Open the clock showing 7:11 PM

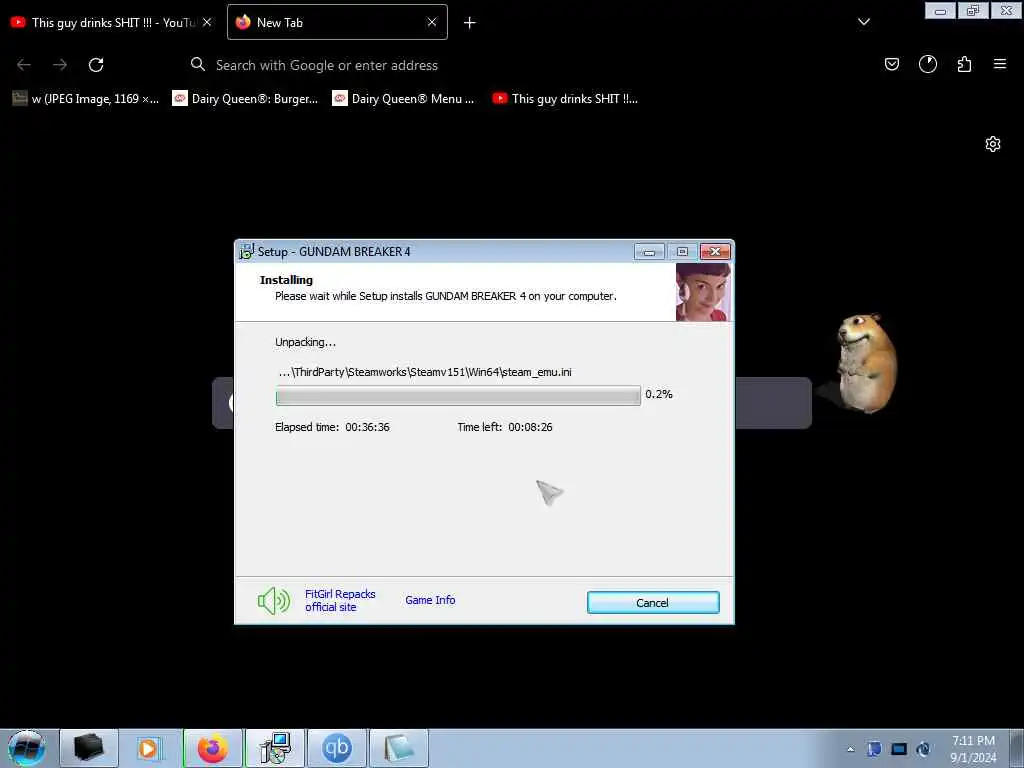[973, 749]
